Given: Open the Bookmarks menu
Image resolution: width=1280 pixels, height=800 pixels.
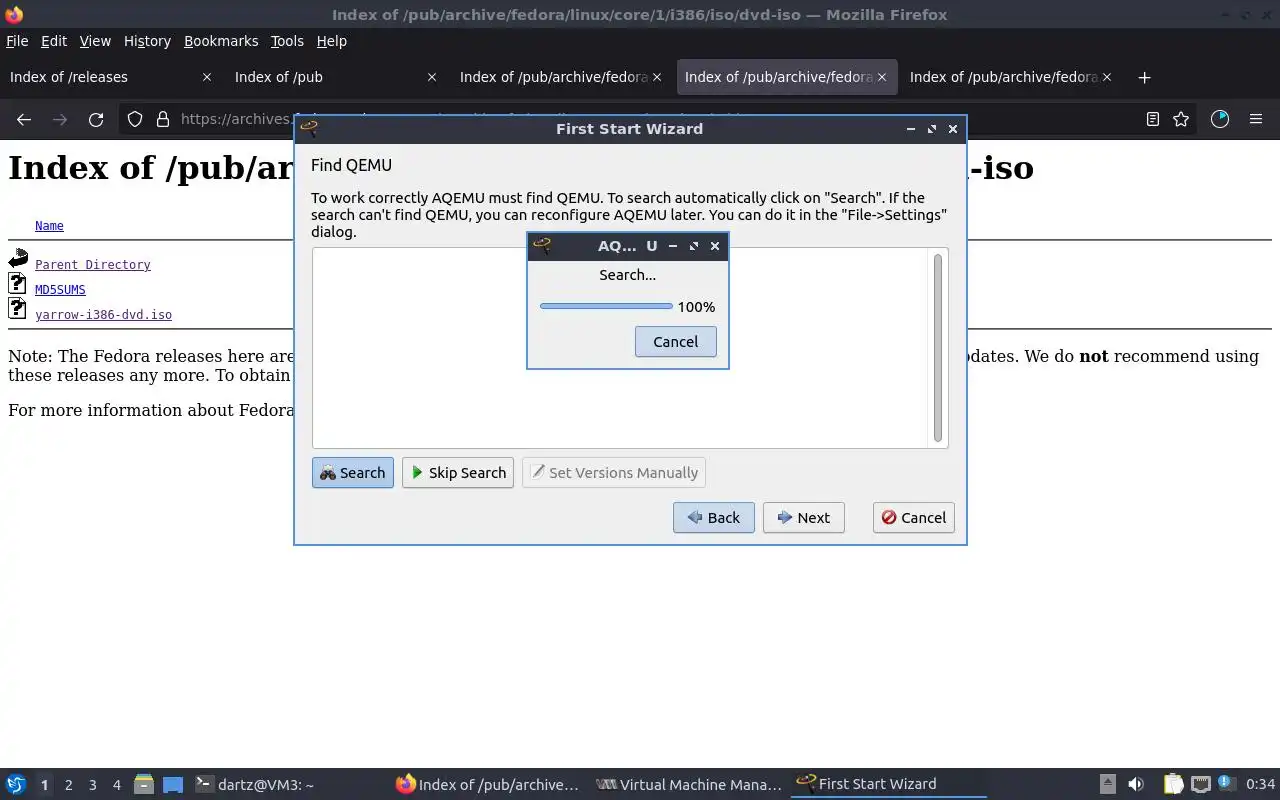Looking at the screenshot, I should 221,41.
